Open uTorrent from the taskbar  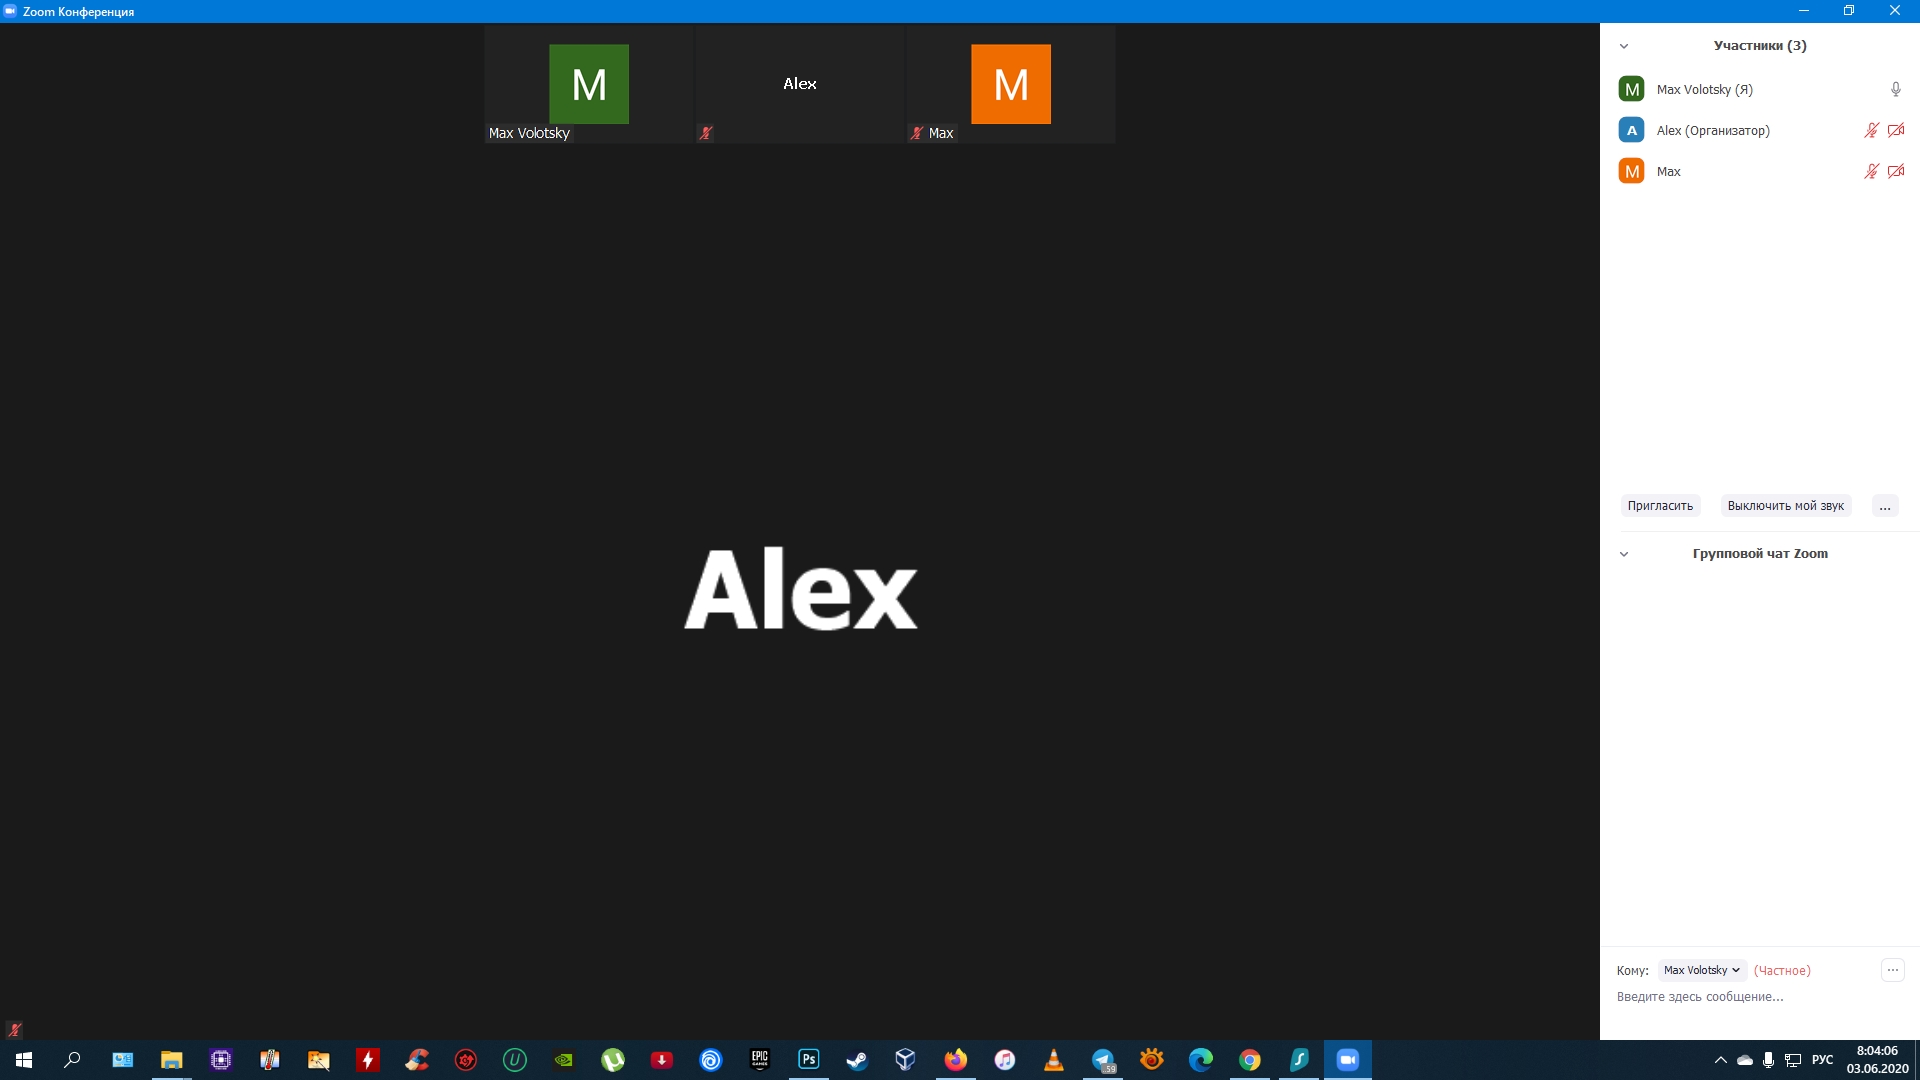pyautogui.click(x=612, y=1060)
